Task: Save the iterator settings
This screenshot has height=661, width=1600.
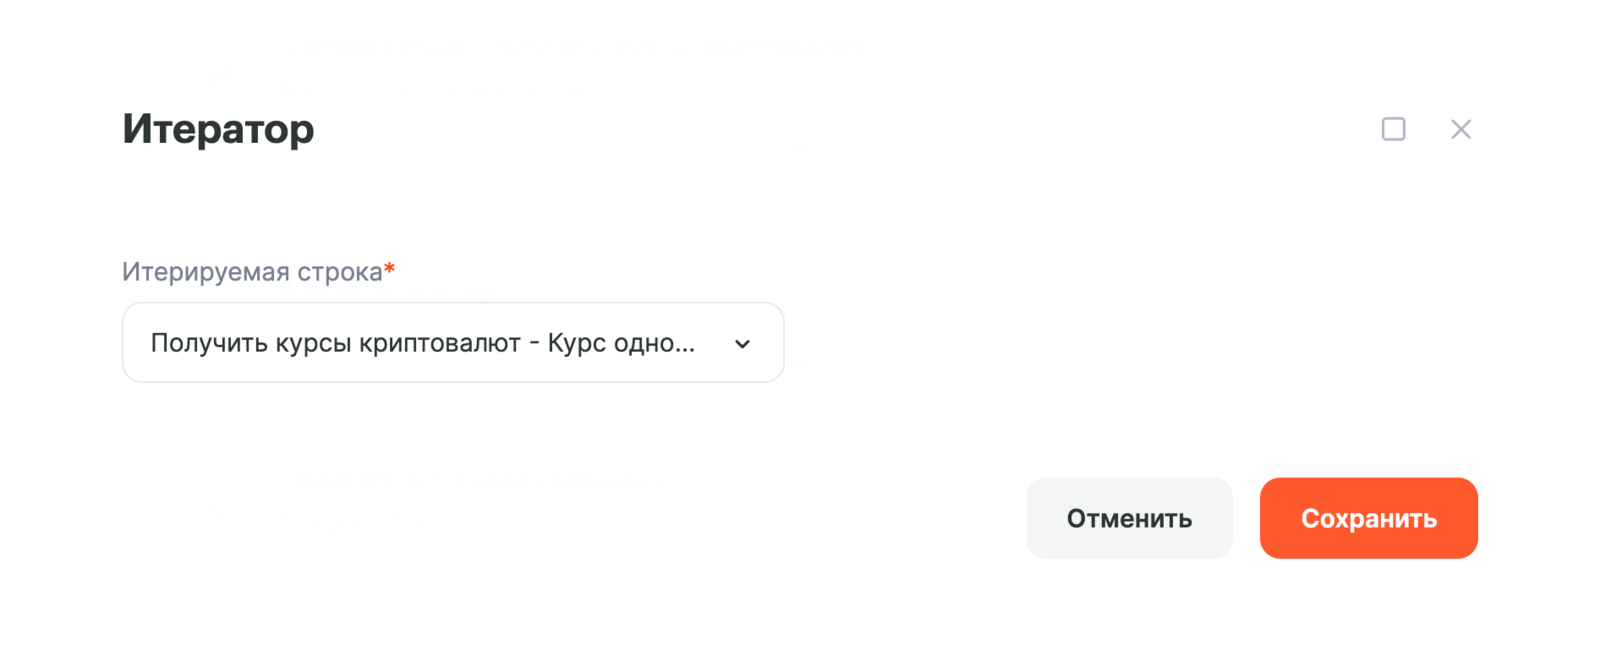Action: tap(1368, 518)
